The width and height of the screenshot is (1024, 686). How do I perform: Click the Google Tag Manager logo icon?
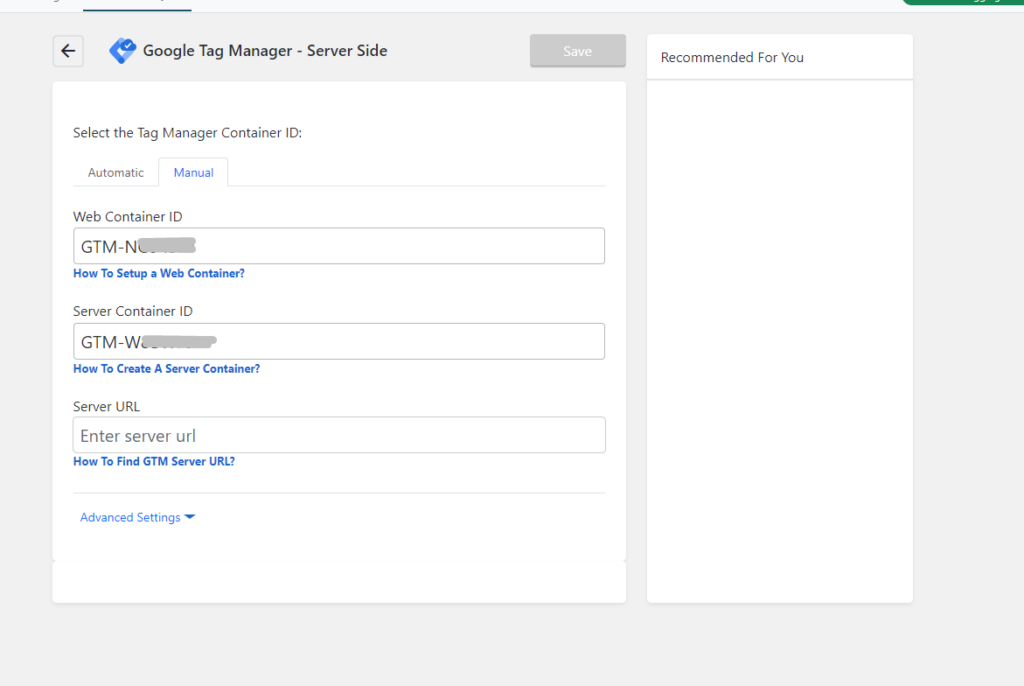pos(123,50)
